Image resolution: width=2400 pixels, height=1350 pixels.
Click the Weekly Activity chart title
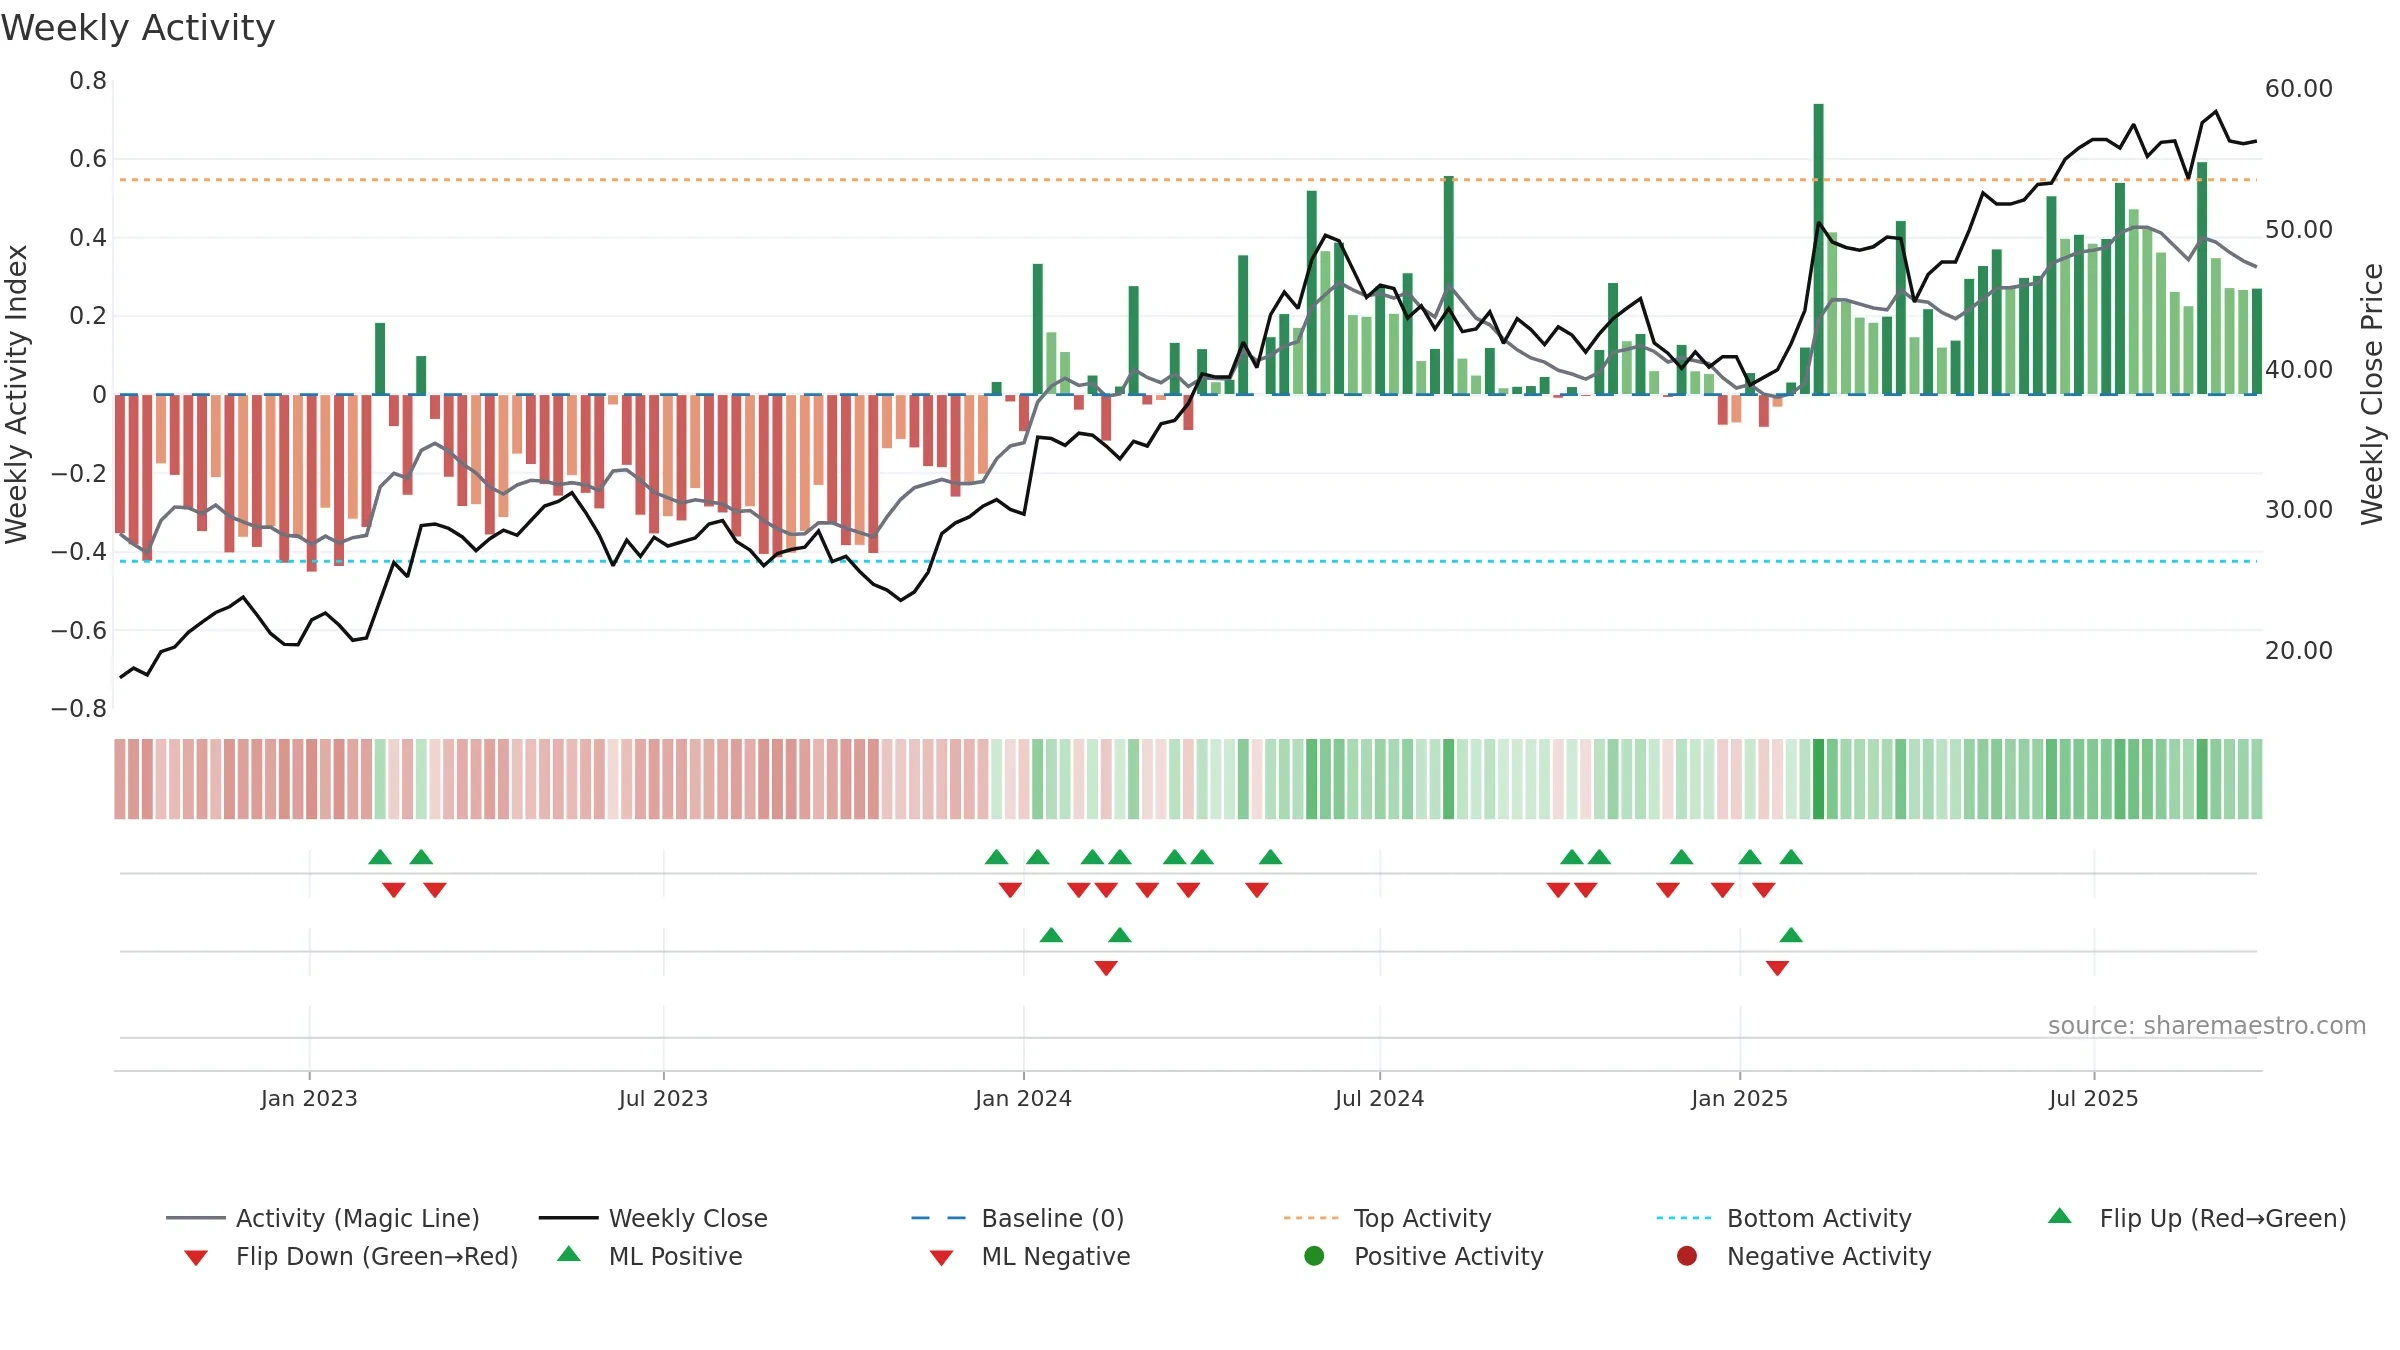[138, 28]
